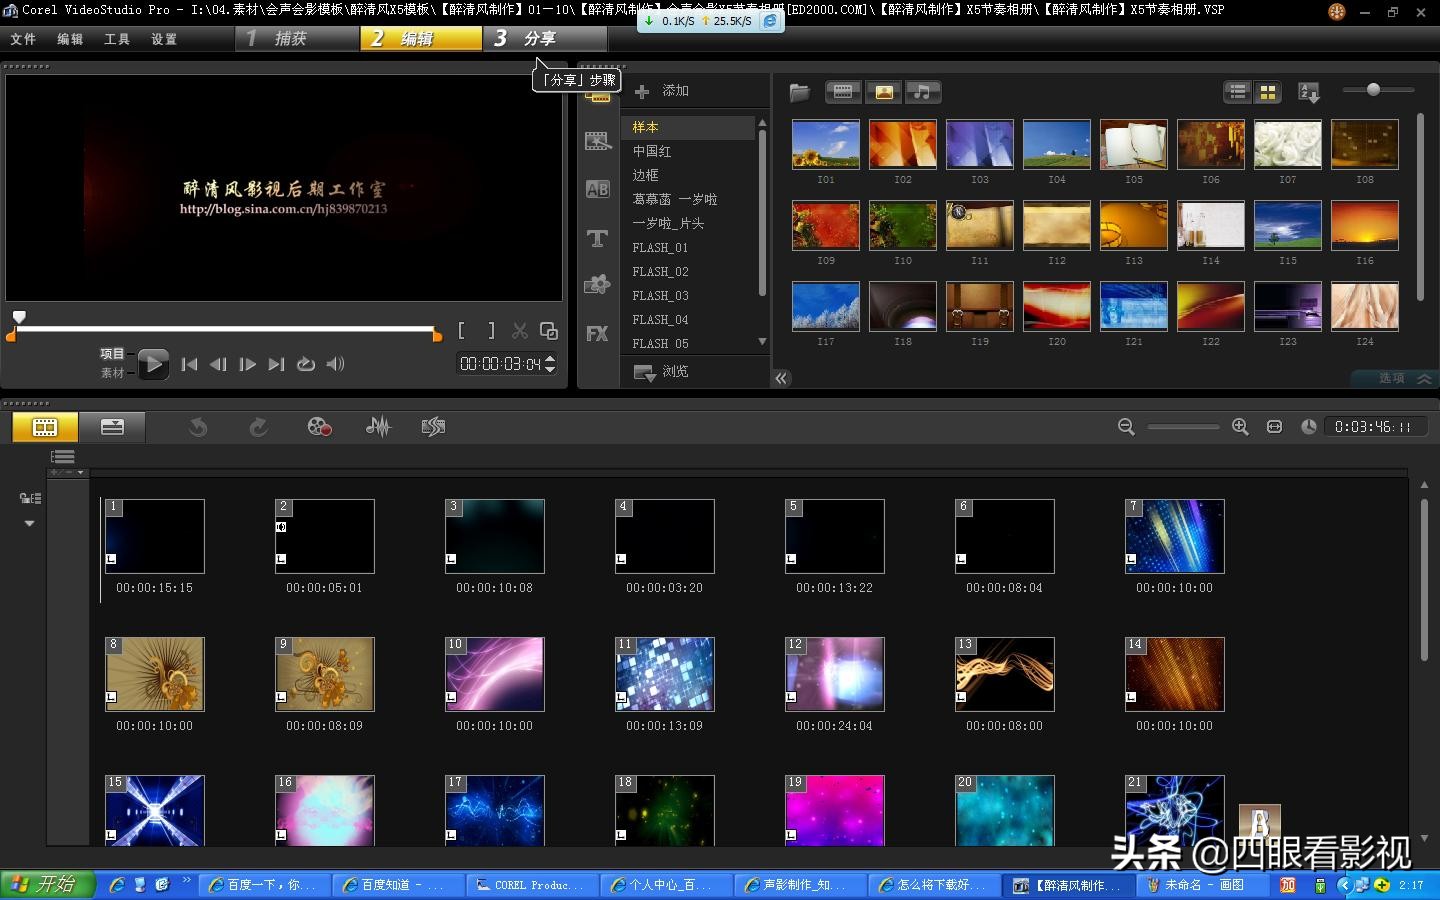Switch to timeline view mode

pos(113,427)
